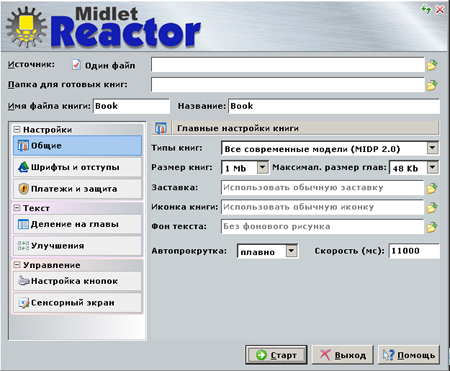This screenshot has height=371, width=450.
Task: Browse for a Заставка image file
Action: pos(432,188)
